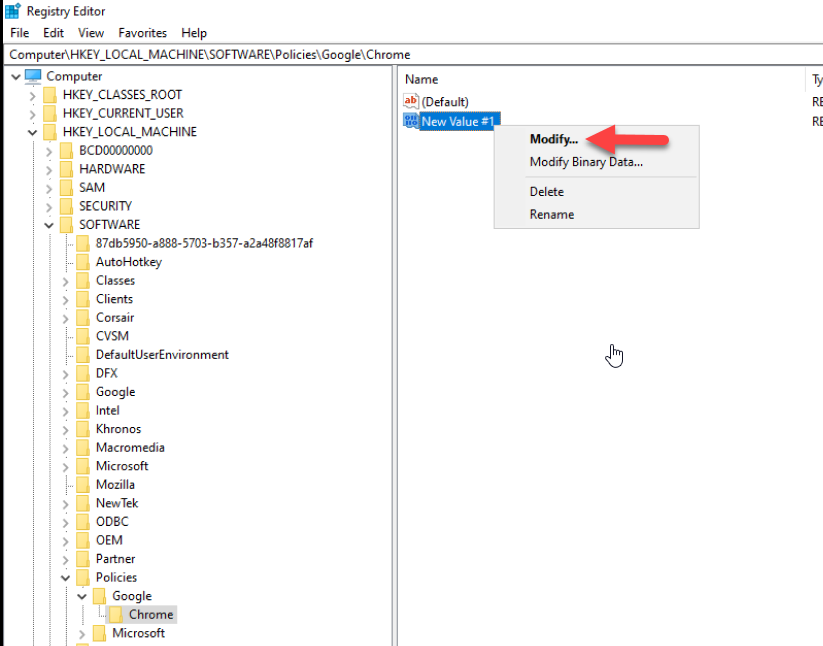Screen dimensions: 823x646
Task: Open the Help menu
Action: (x=194, y=33)
